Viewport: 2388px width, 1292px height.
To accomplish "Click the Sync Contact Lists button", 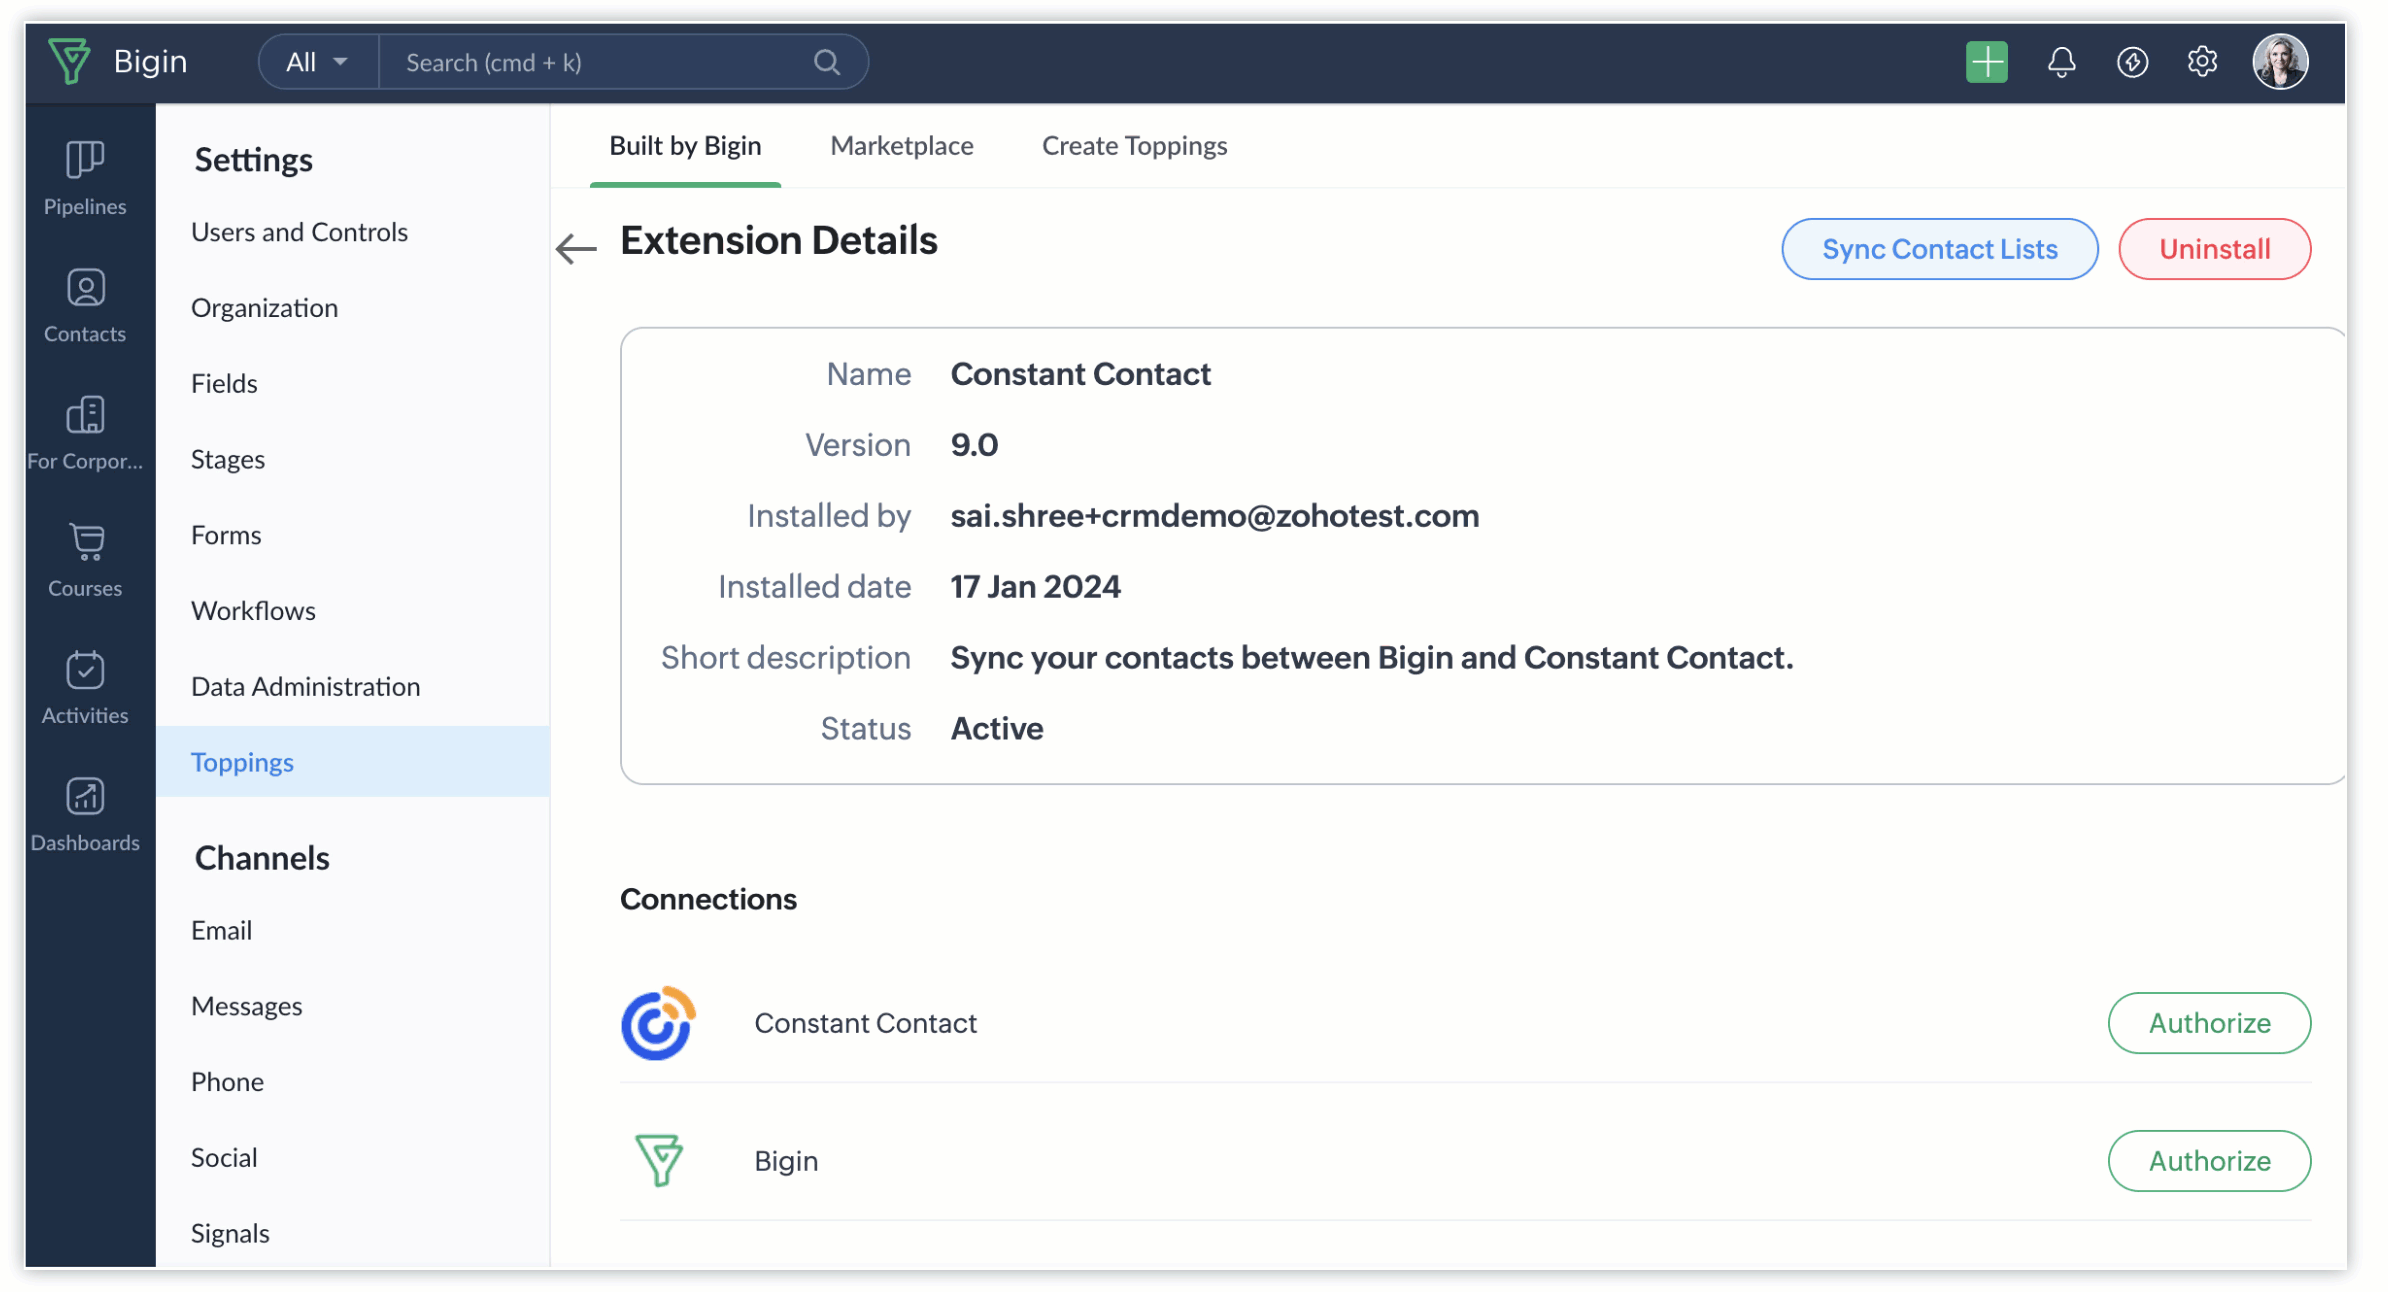I will click(1938, 249).
